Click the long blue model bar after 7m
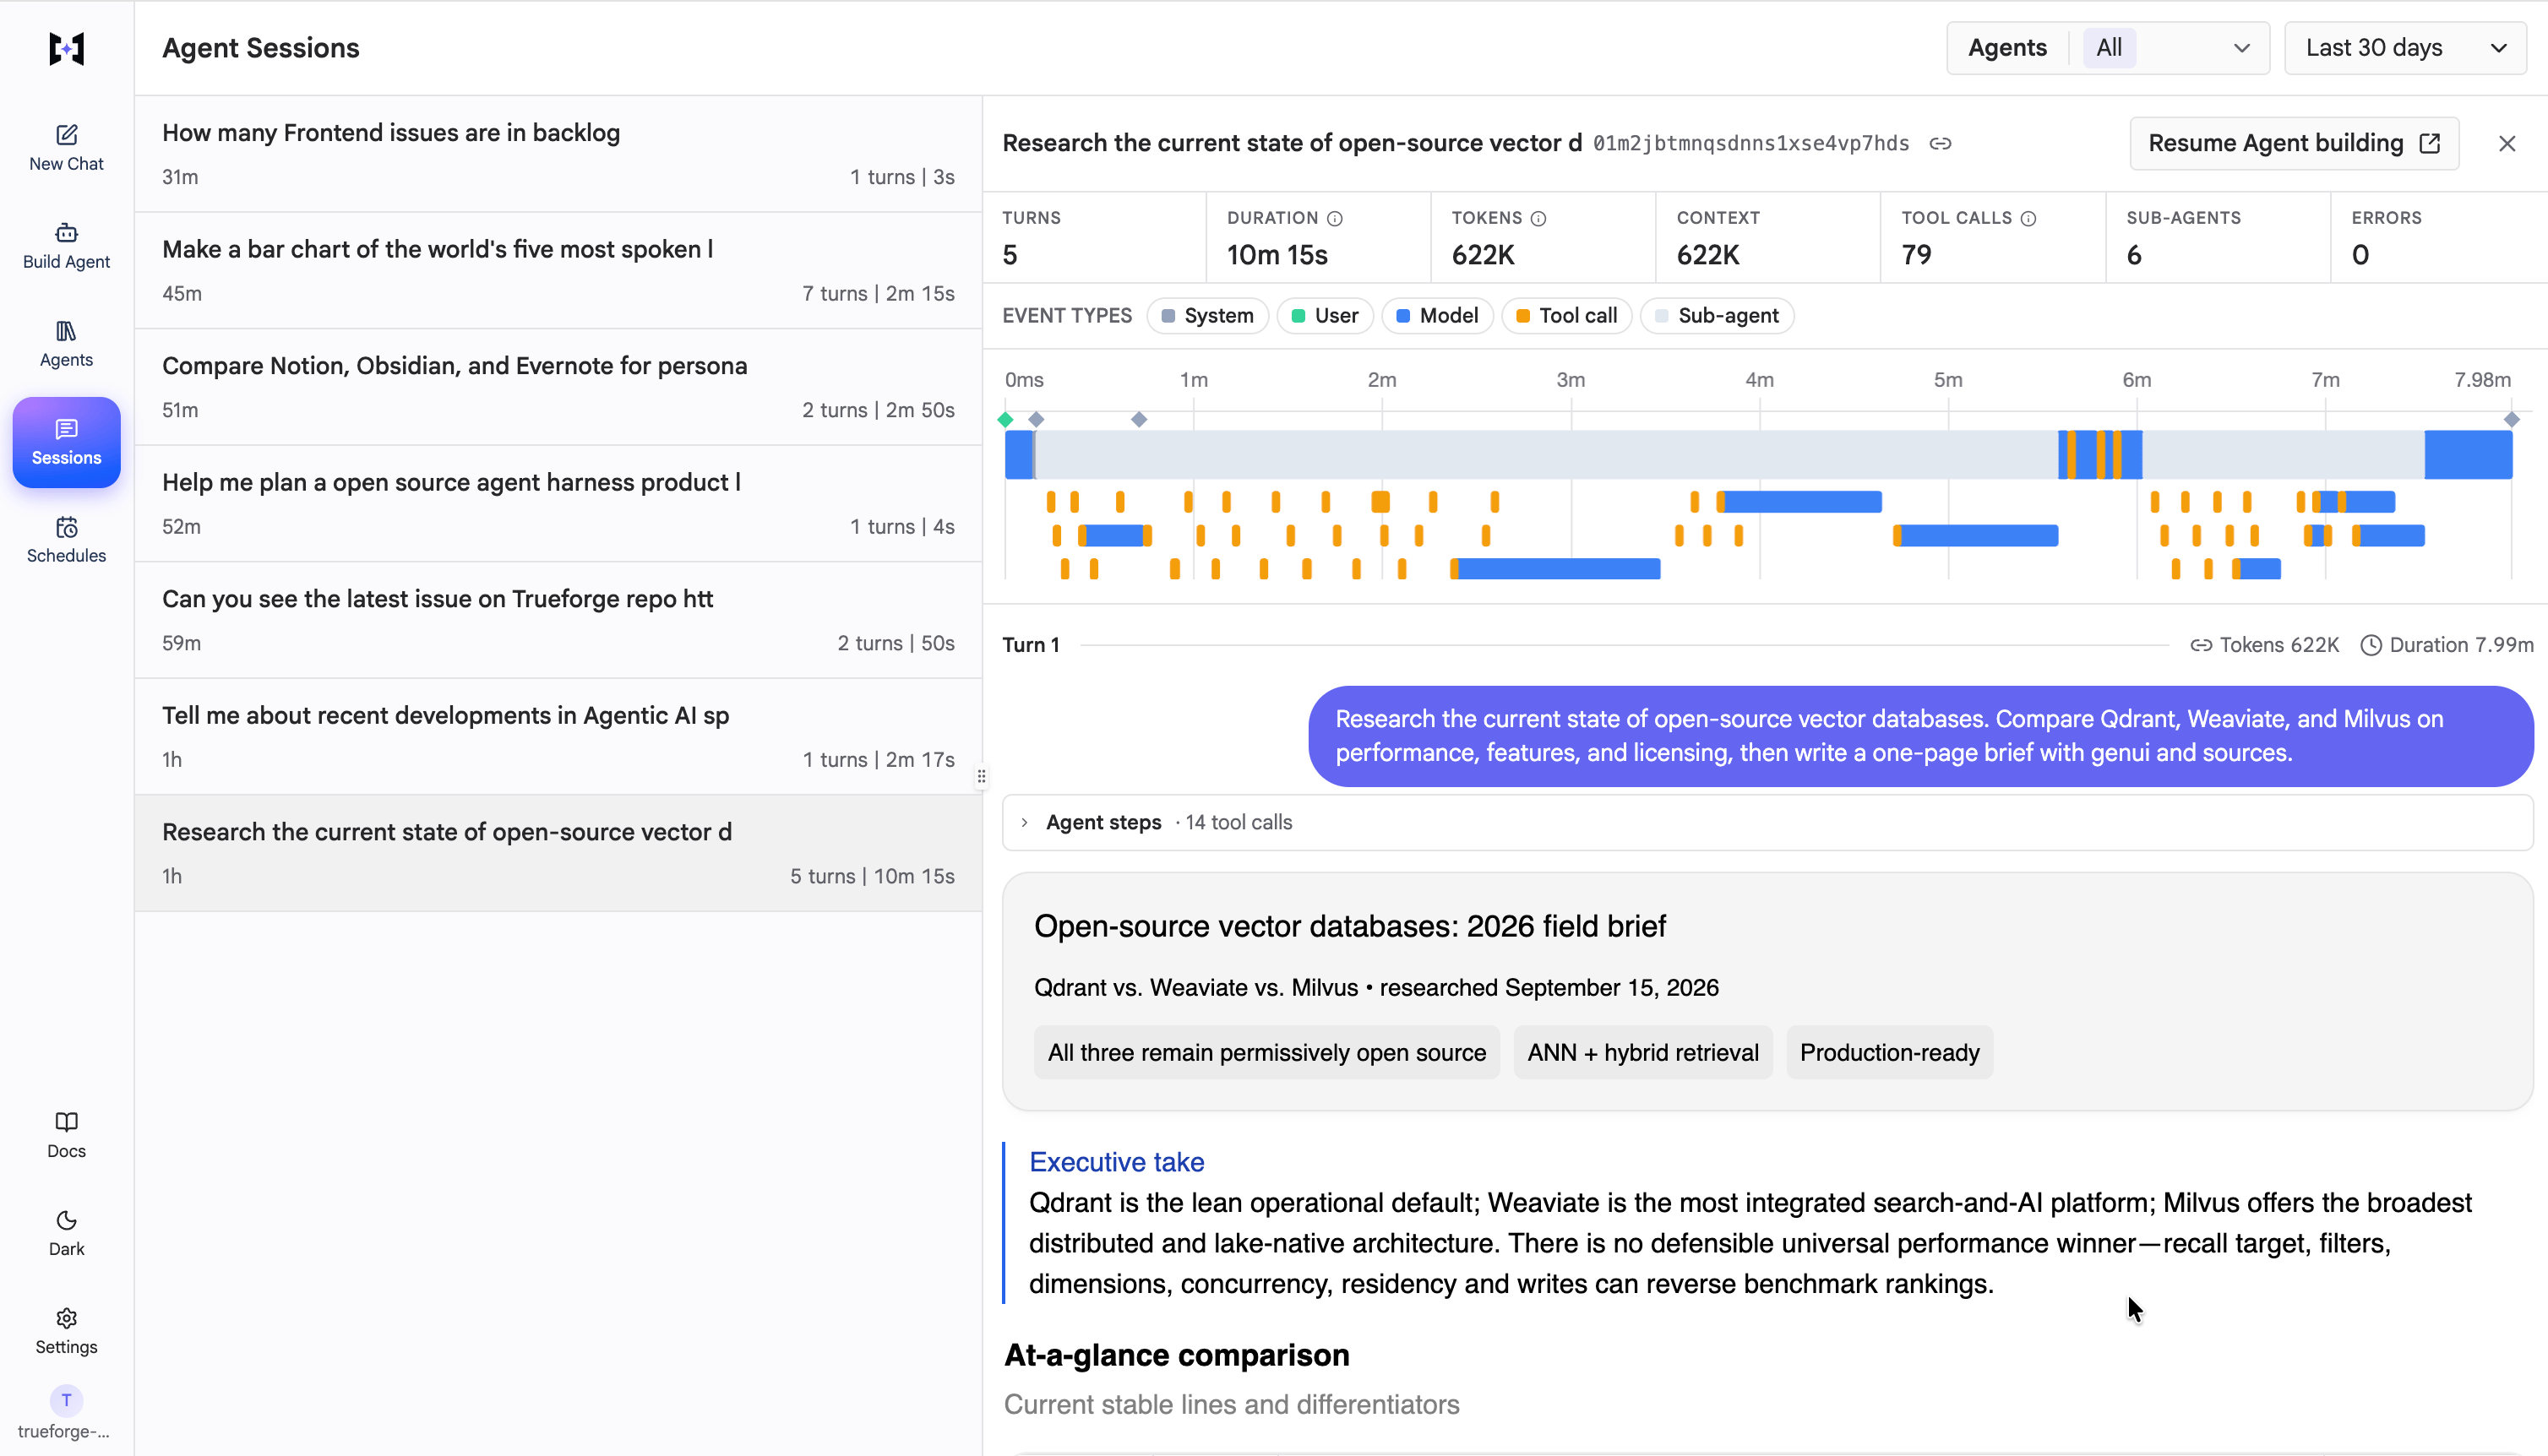The width and height of the screenshot is (2548, 1456). pos(2468,455)
